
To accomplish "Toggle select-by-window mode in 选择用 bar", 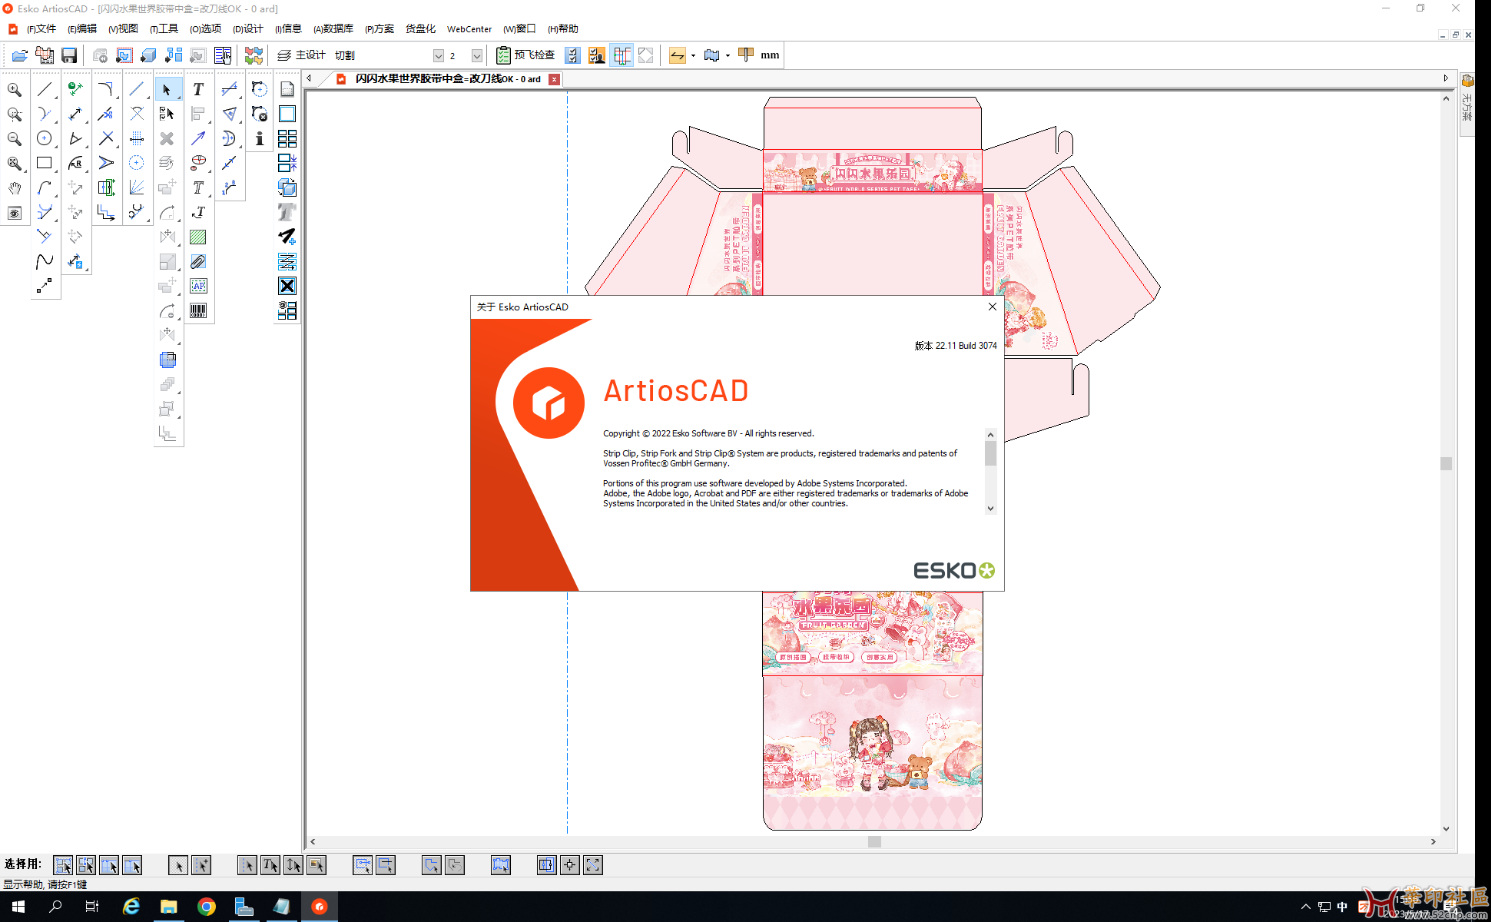I will tap(63, 865).
